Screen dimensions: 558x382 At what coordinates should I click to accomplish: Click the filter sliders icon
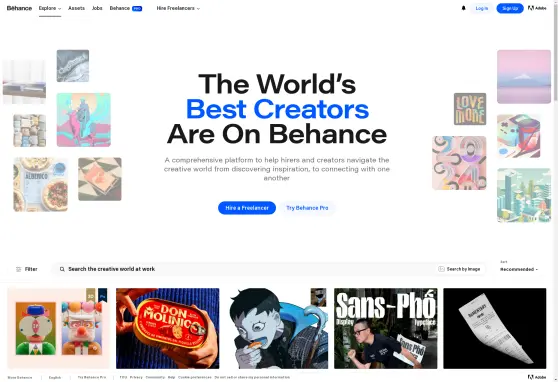[x=19, y=270]
